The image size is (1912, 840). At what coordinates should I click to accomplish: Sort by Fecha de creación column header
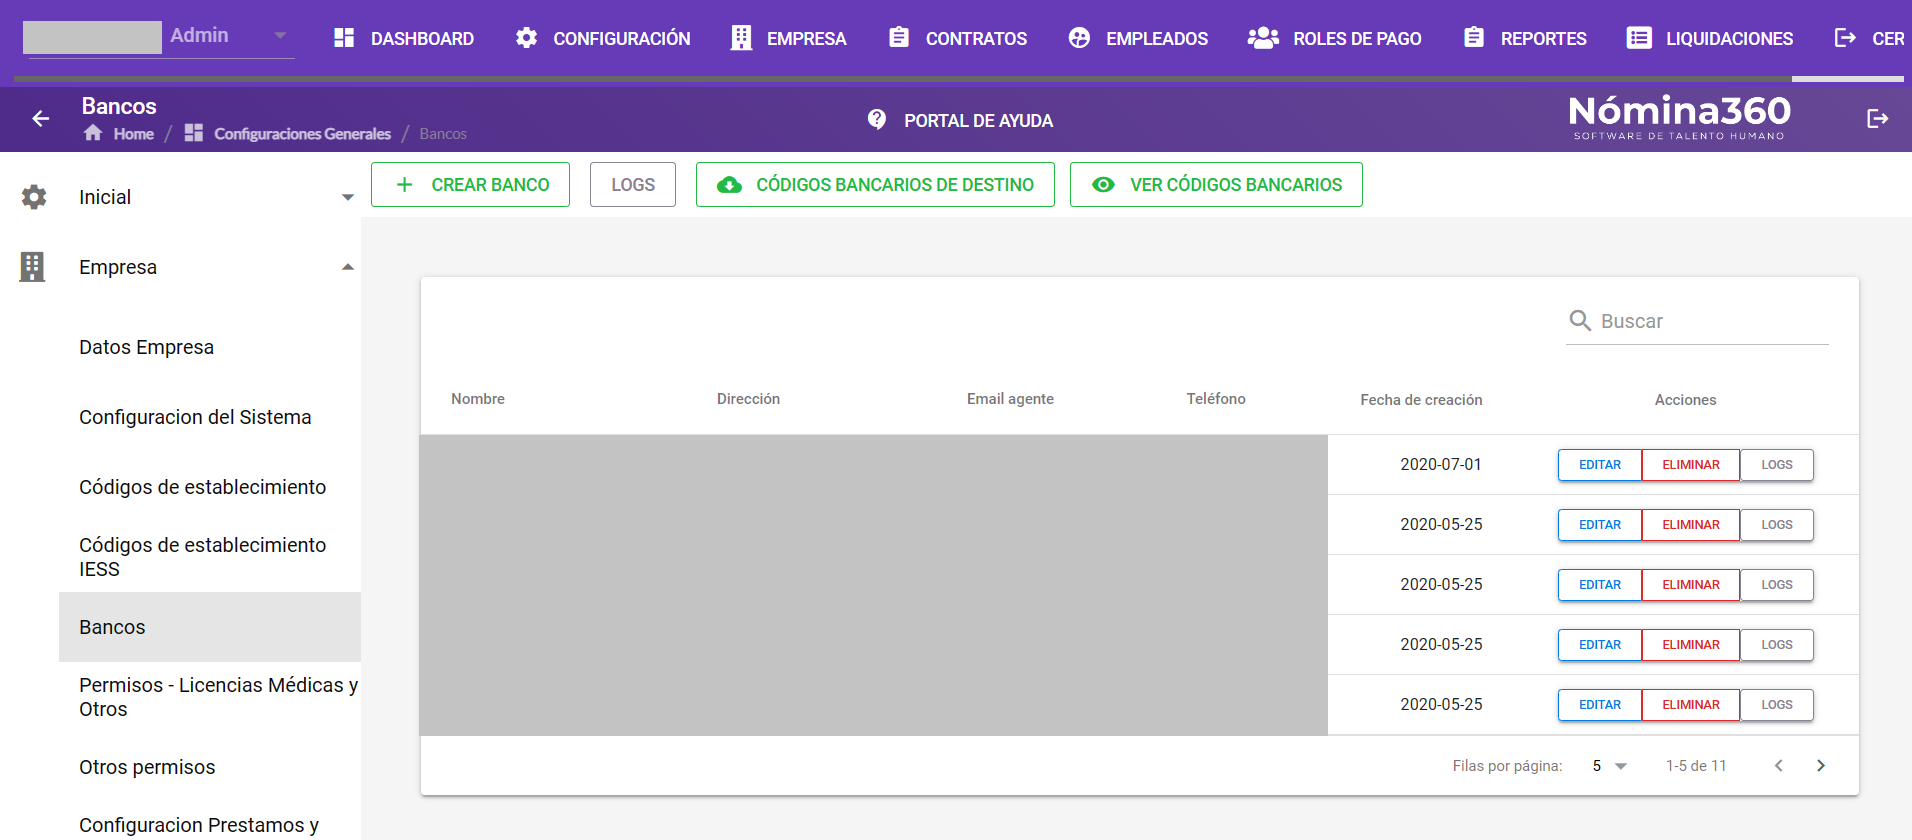(1421, 400)
